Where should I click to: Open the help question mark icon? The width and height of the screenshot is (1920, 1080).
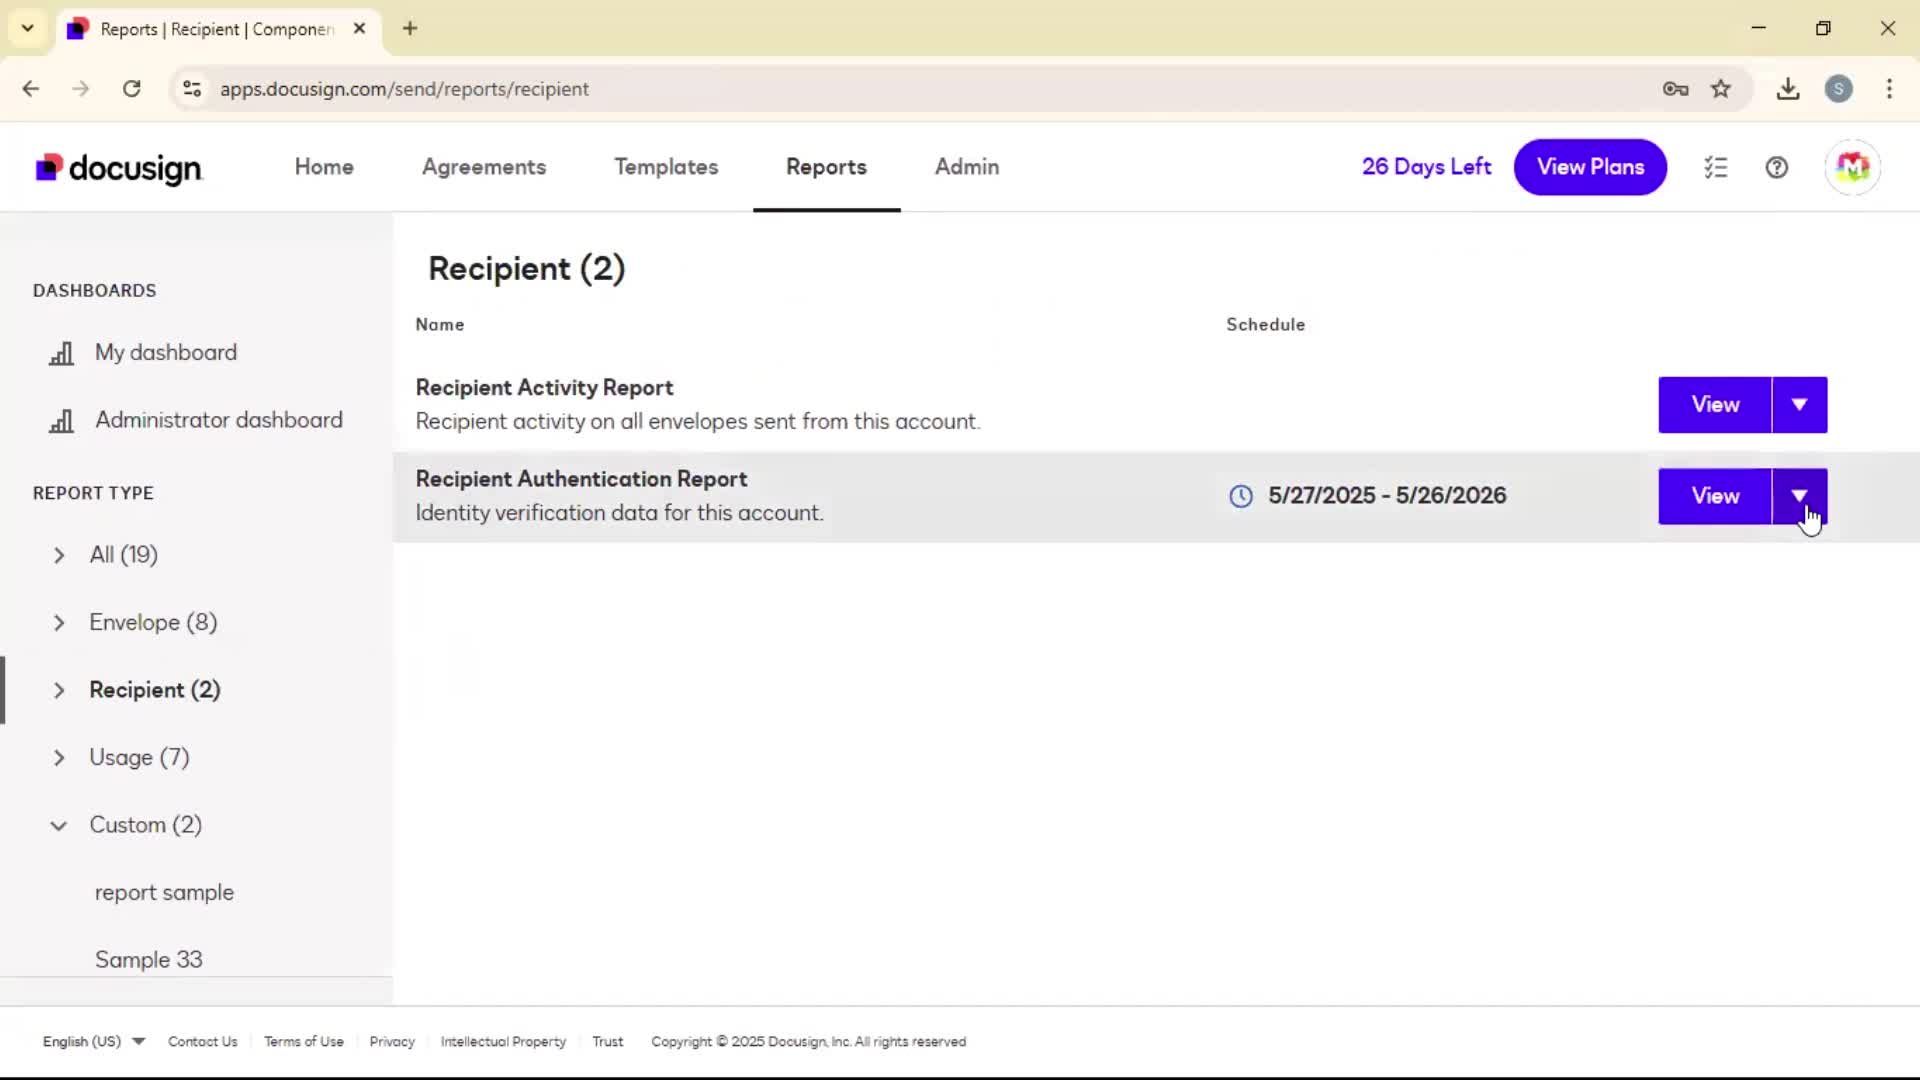click(x=1777, y=167)
